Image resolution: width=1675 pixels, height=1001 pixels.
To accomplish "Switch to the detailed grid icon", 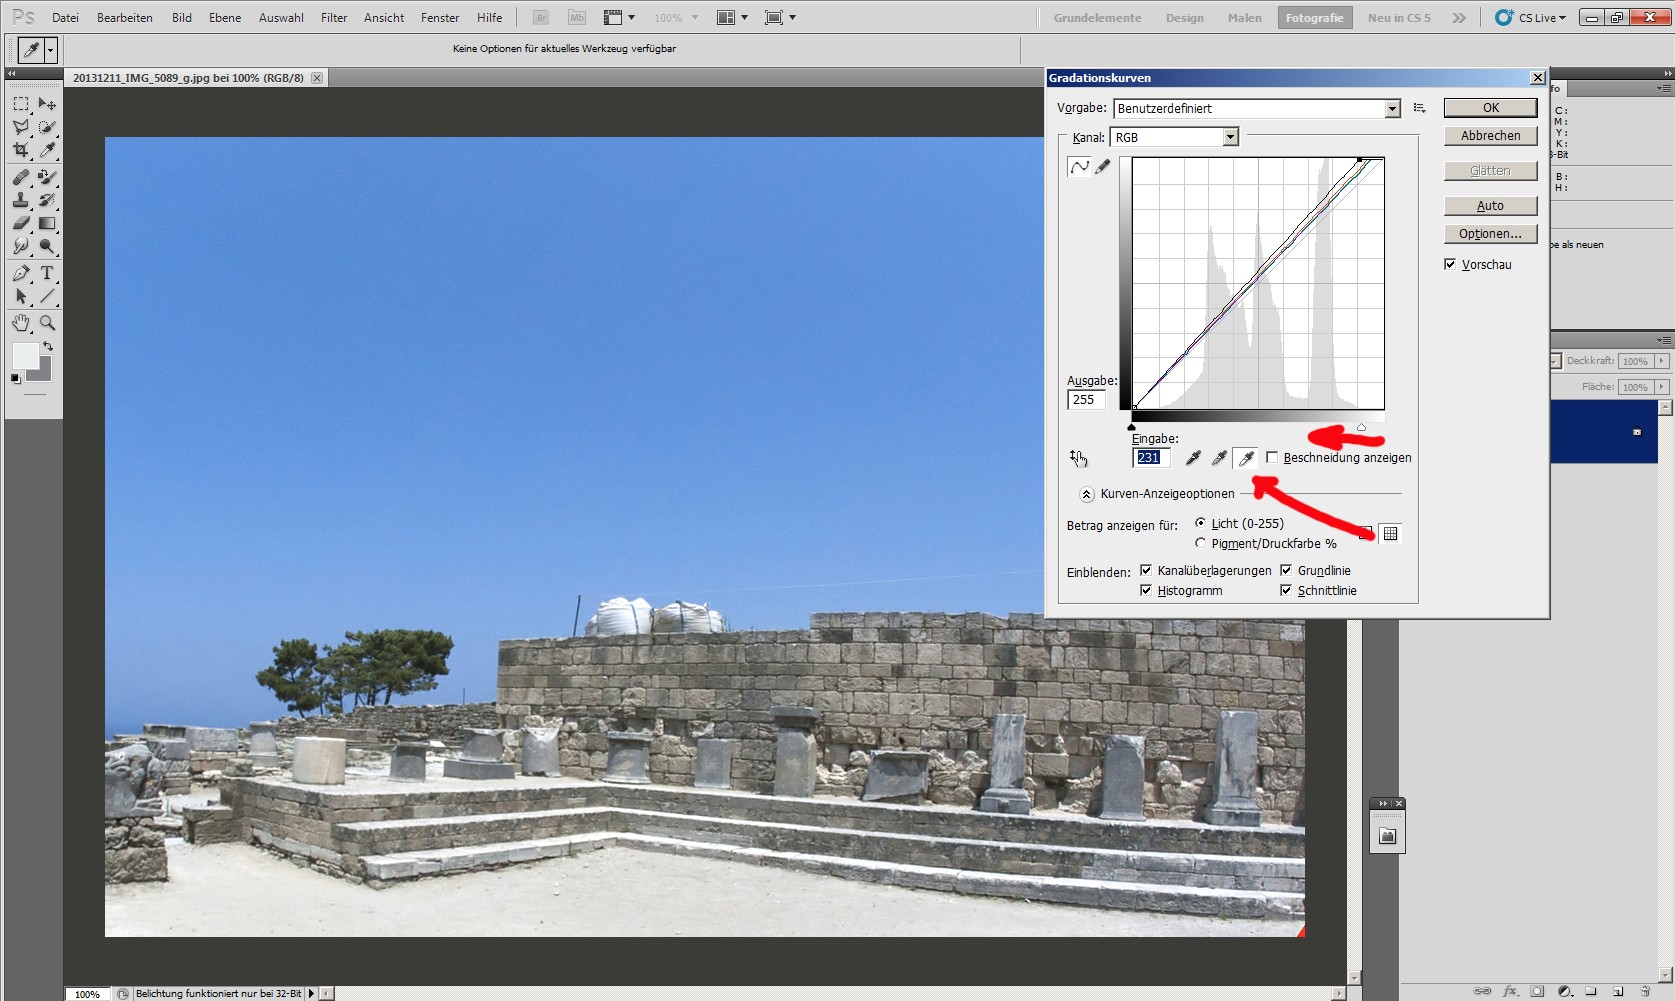I will (x=1390, y=534).
